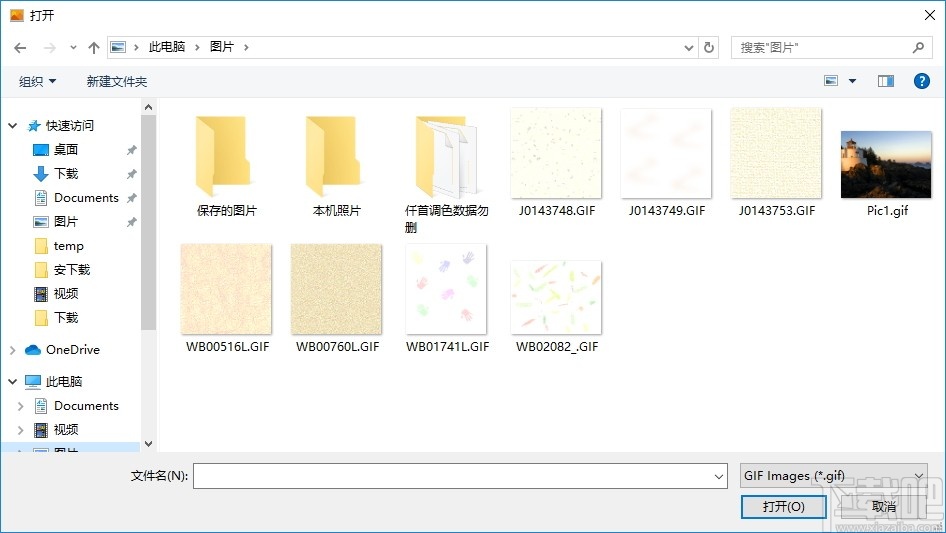Click 此电脑 in the address path
This screenshot has width=946, height=533.
click(x=167, y=47)
